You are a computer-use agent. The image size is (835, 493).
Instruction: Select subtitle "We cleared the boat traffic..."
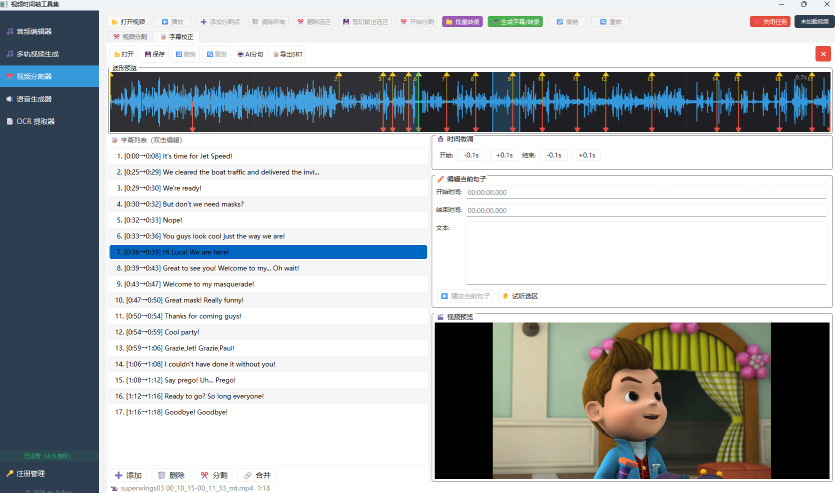268,172
